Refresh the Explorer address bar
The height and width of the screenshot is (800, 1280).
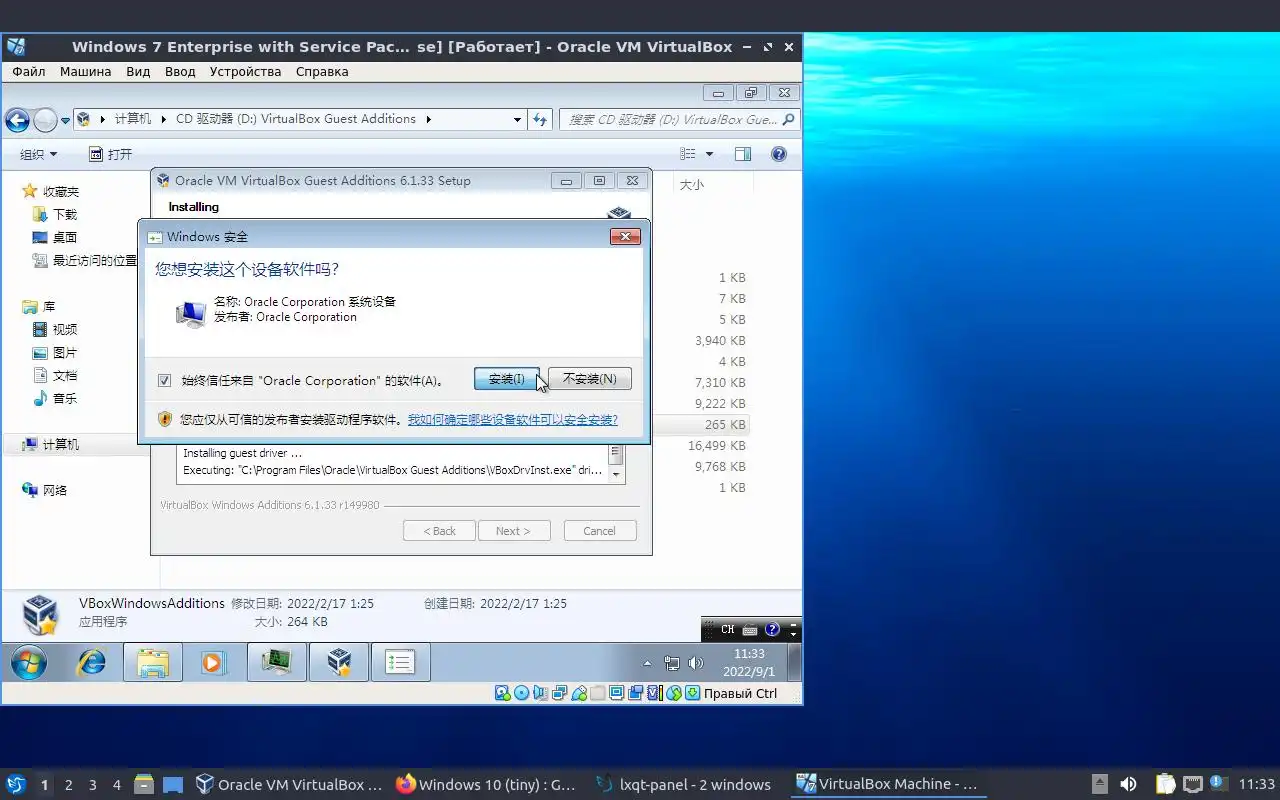[x=540, y=119]
